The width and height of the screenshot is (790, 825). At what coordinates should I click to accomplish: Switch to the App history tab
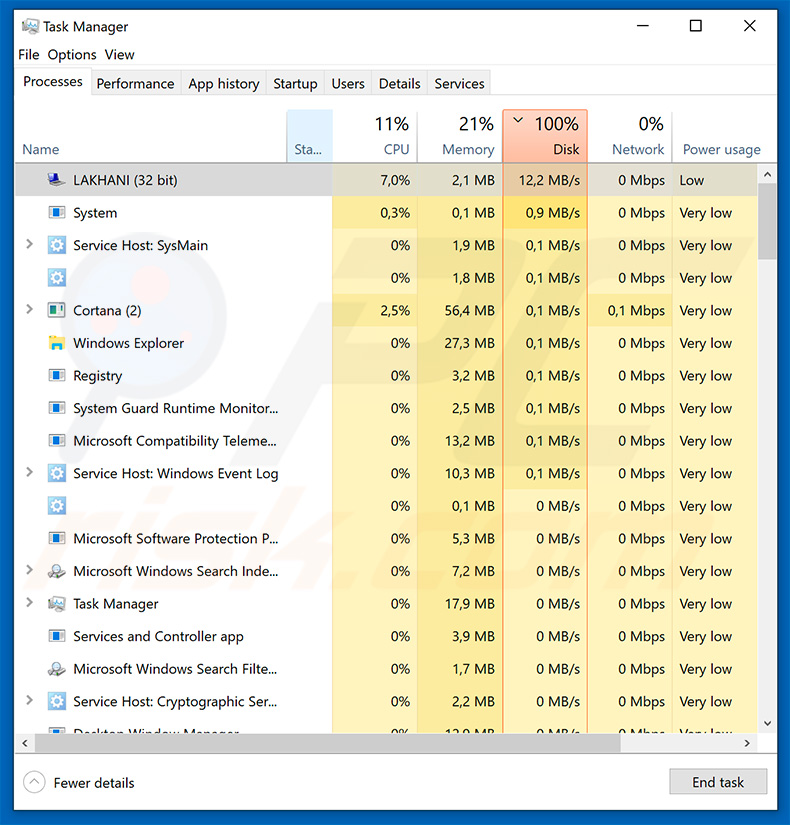click(x=224, y=84)
